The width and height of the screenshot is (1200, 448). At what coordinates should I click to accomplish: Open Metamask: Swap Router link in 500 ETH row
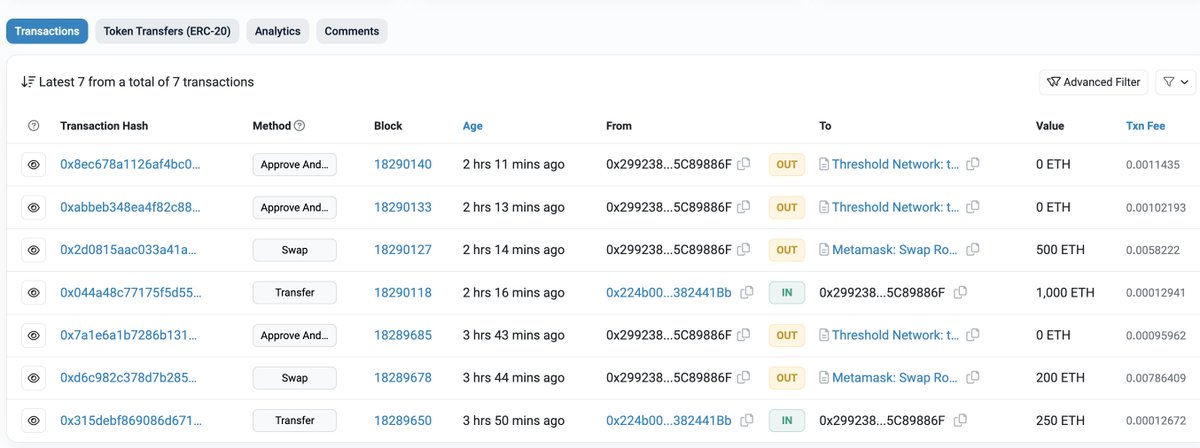pyautogui.click(x=895, y=250)
